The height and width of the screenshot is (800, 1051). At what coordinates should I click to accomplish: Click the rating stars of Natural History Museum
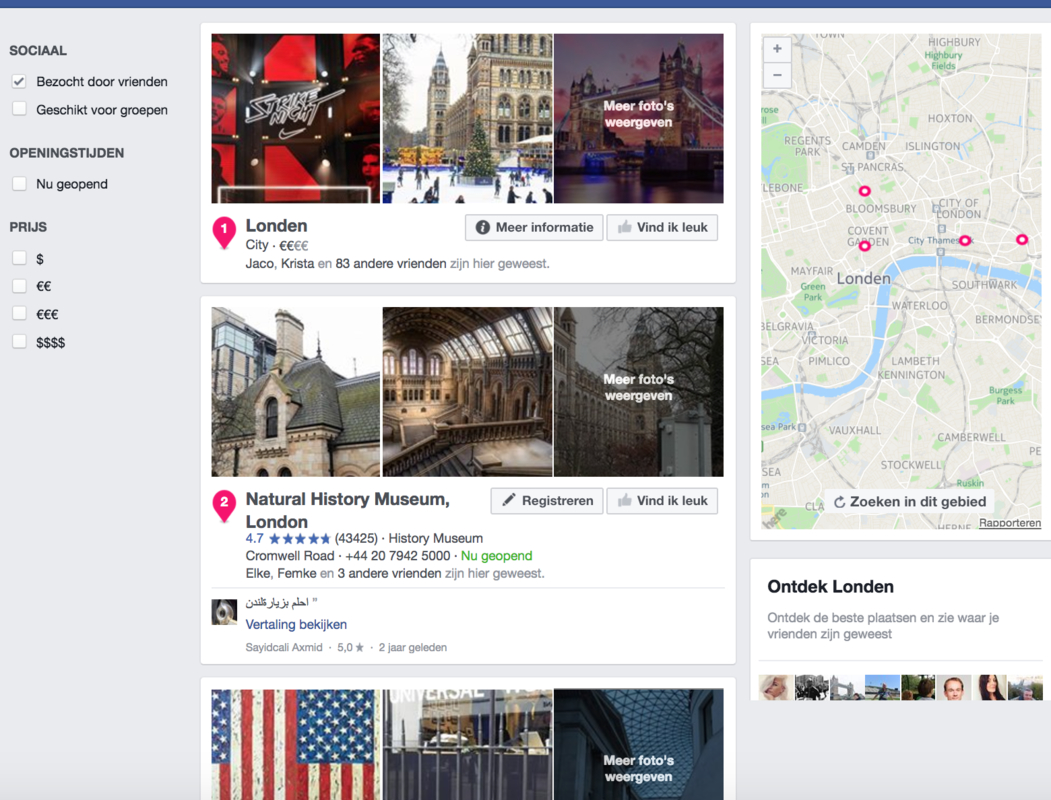pos(299,539)
